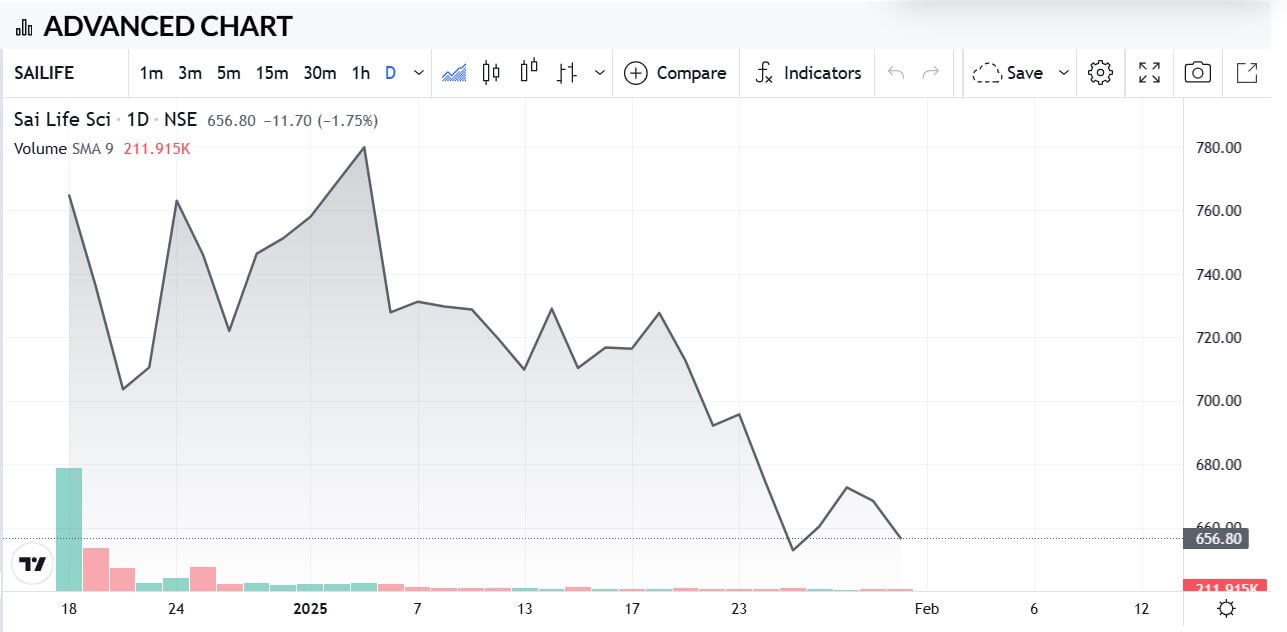
Task: Click the 720.00 price scale label
Action: tap(1218, 338)
